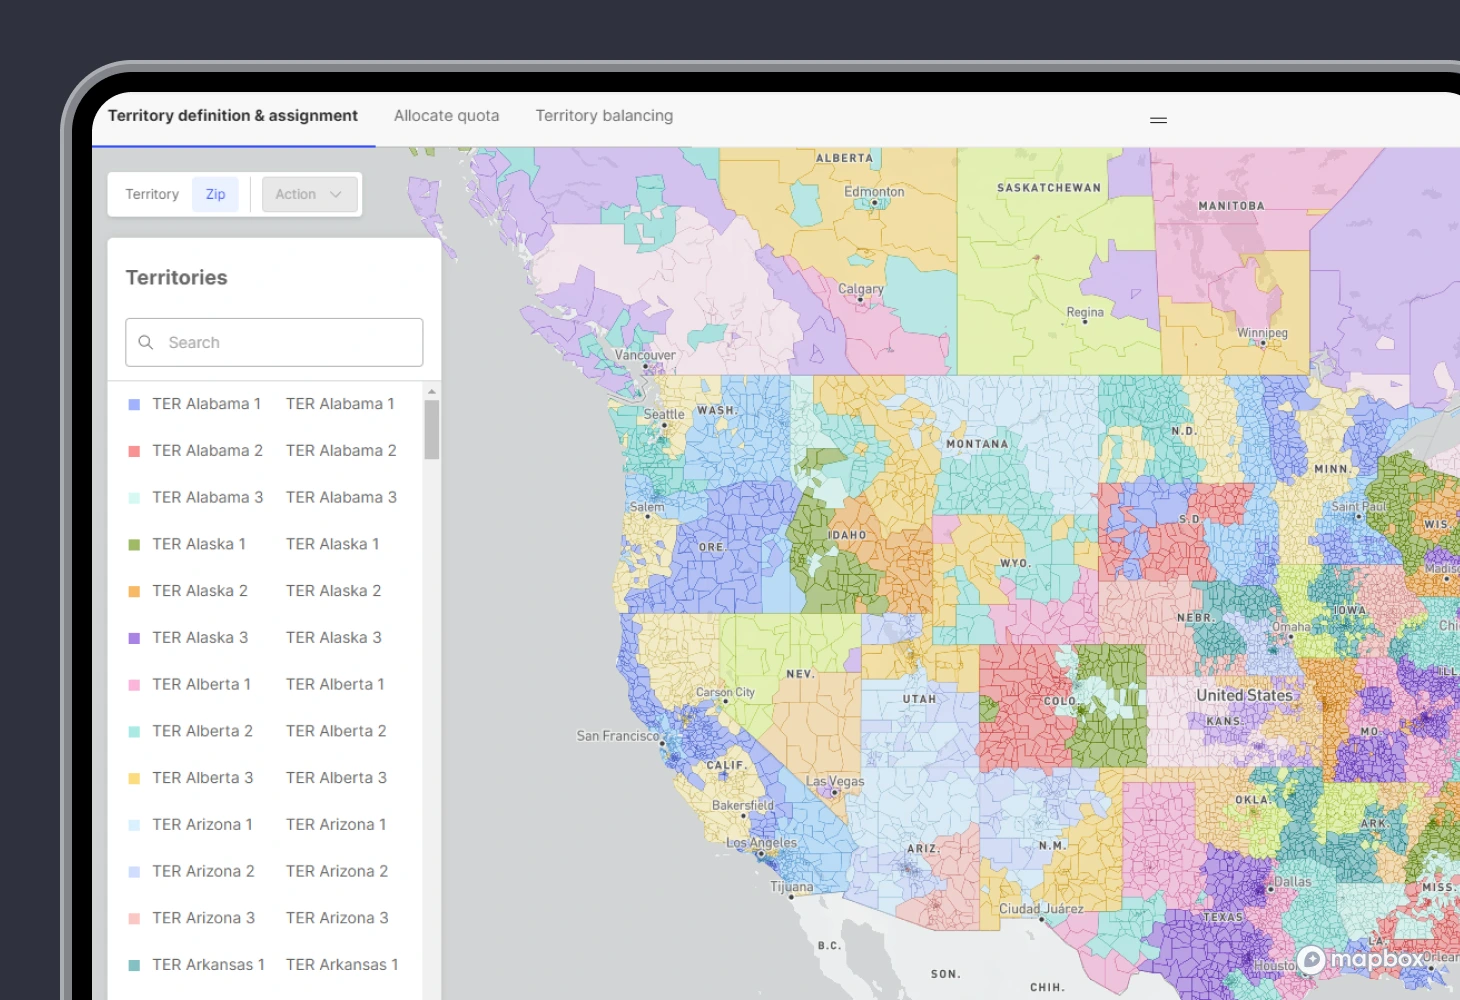Switch to Territory mode toggle
Screen dimensions: 1460x1000
coord(152,193)
